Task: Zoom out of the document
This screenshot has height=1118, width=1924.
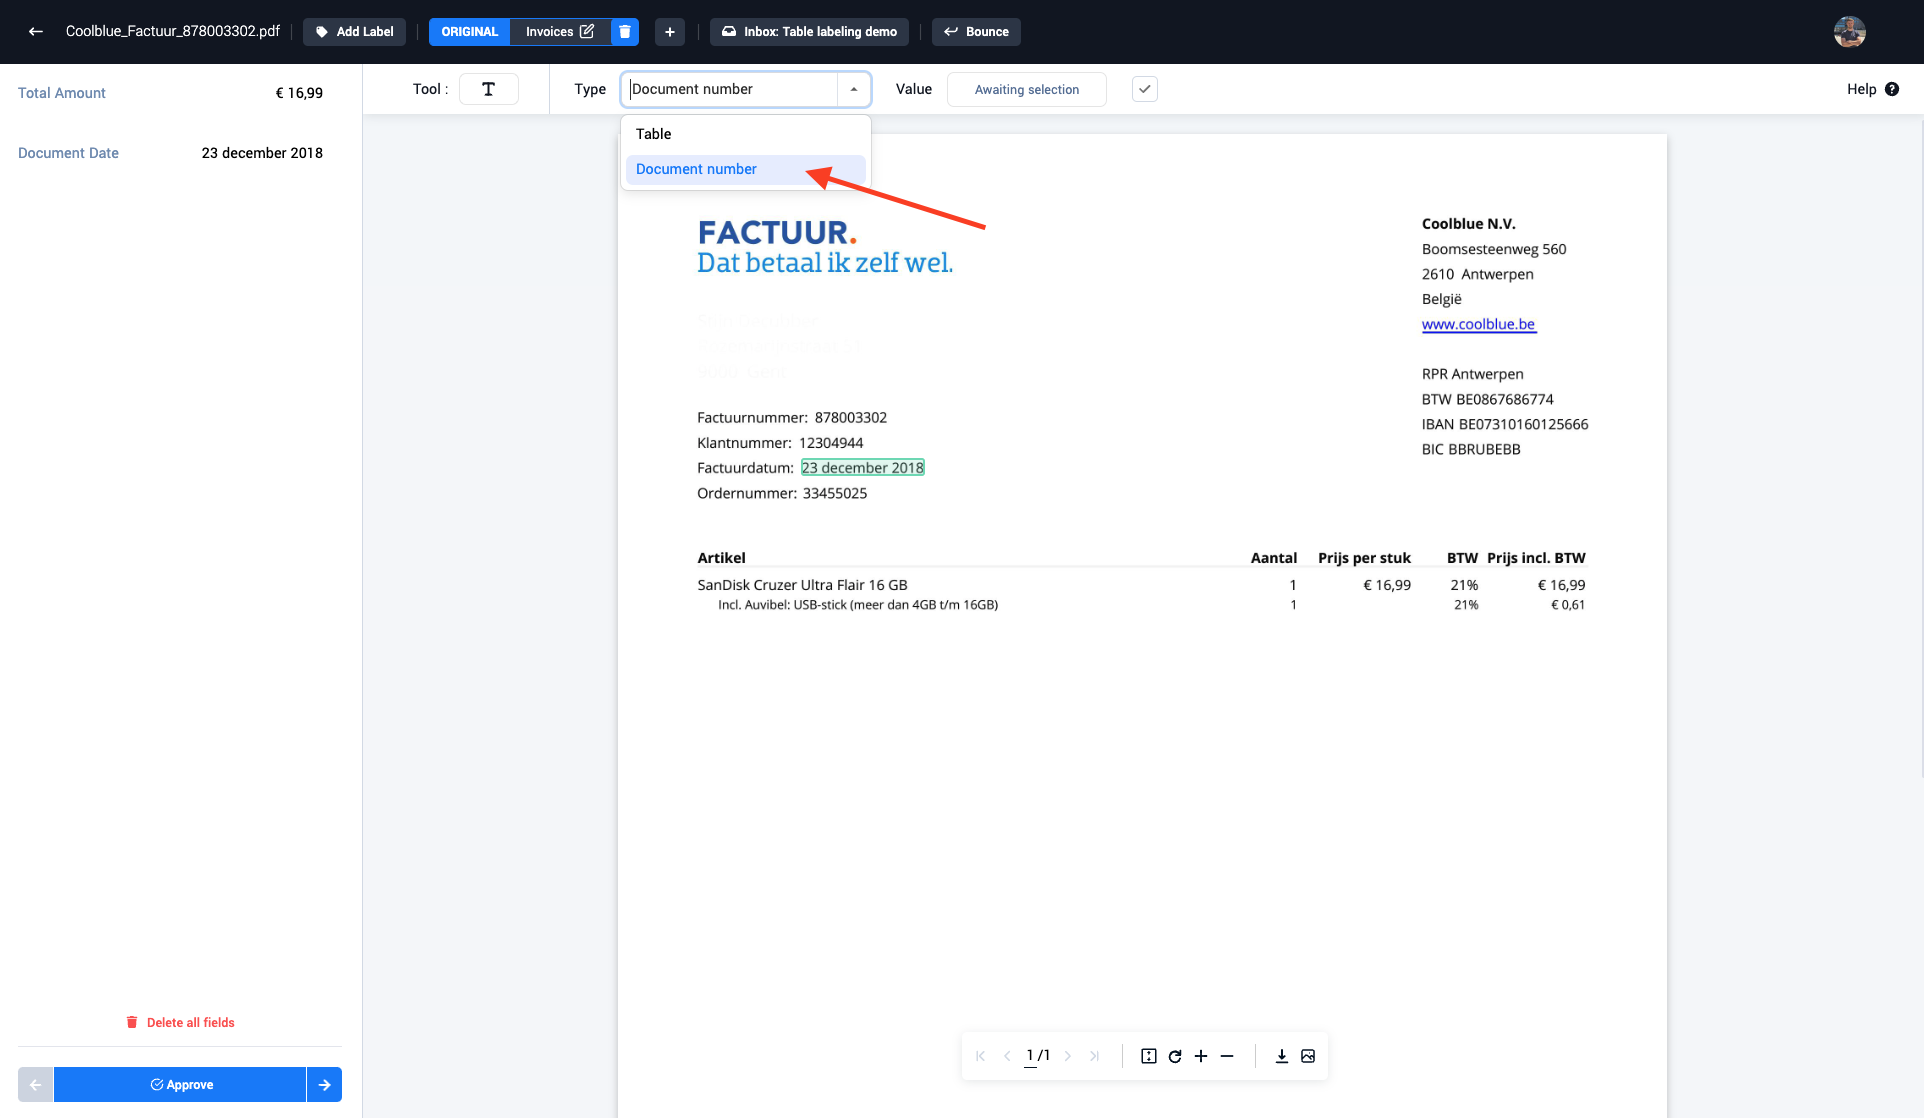Action: 1227,1056
